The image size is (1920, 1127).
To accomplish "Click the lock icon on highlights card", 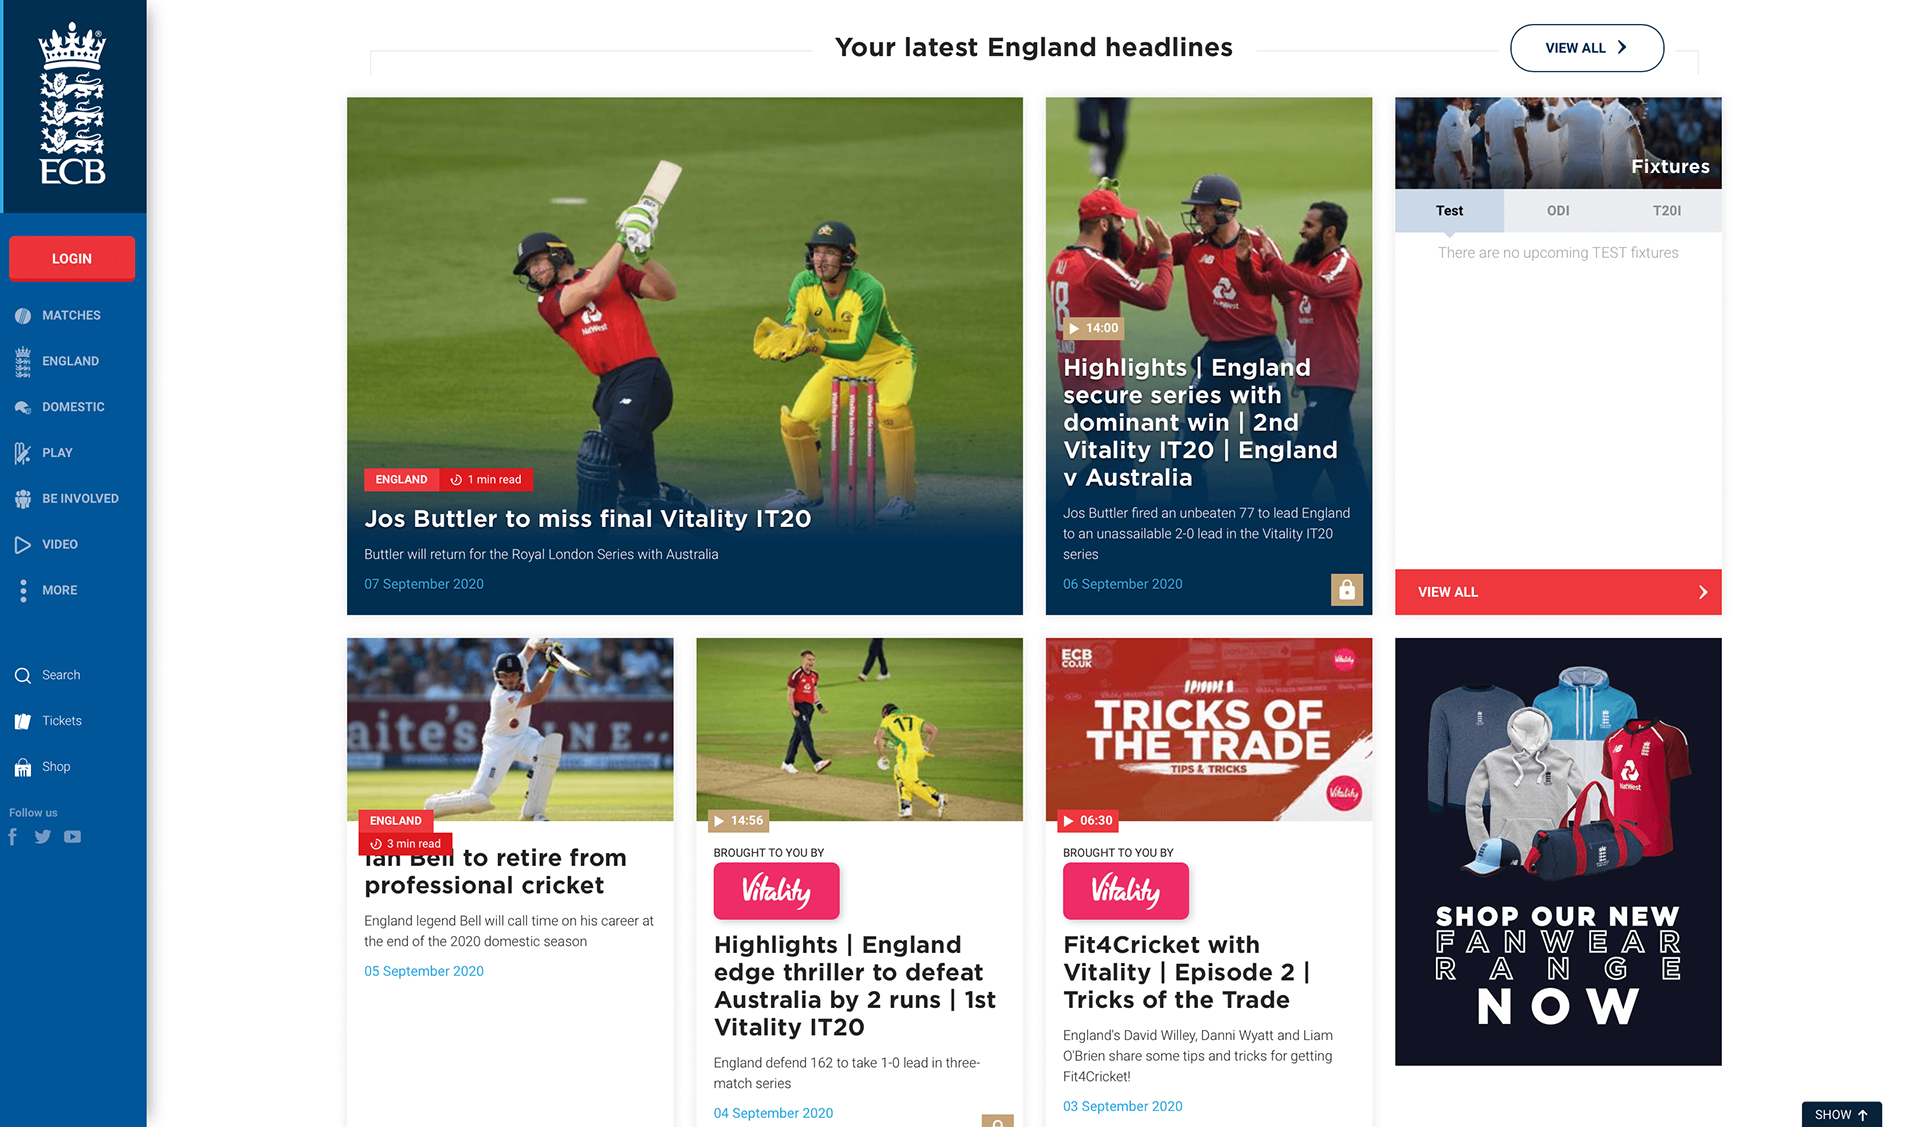I will point(1347,590).
